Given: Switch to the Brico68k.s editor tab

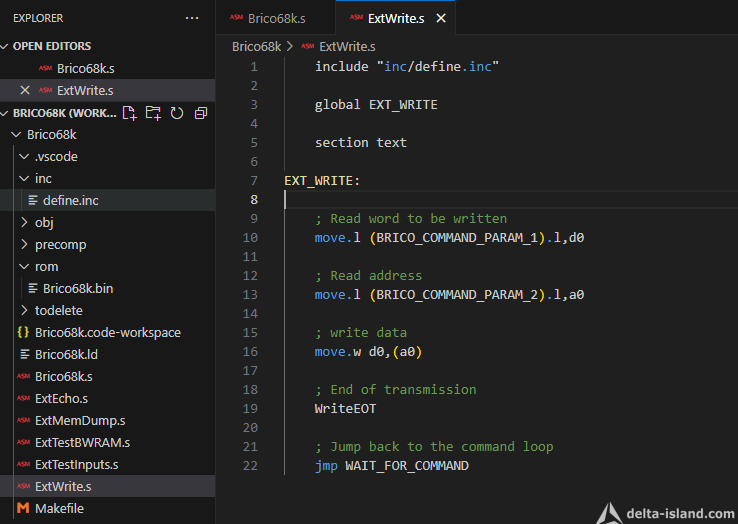Looking at the screenshot, I should (x=276, y=18).
